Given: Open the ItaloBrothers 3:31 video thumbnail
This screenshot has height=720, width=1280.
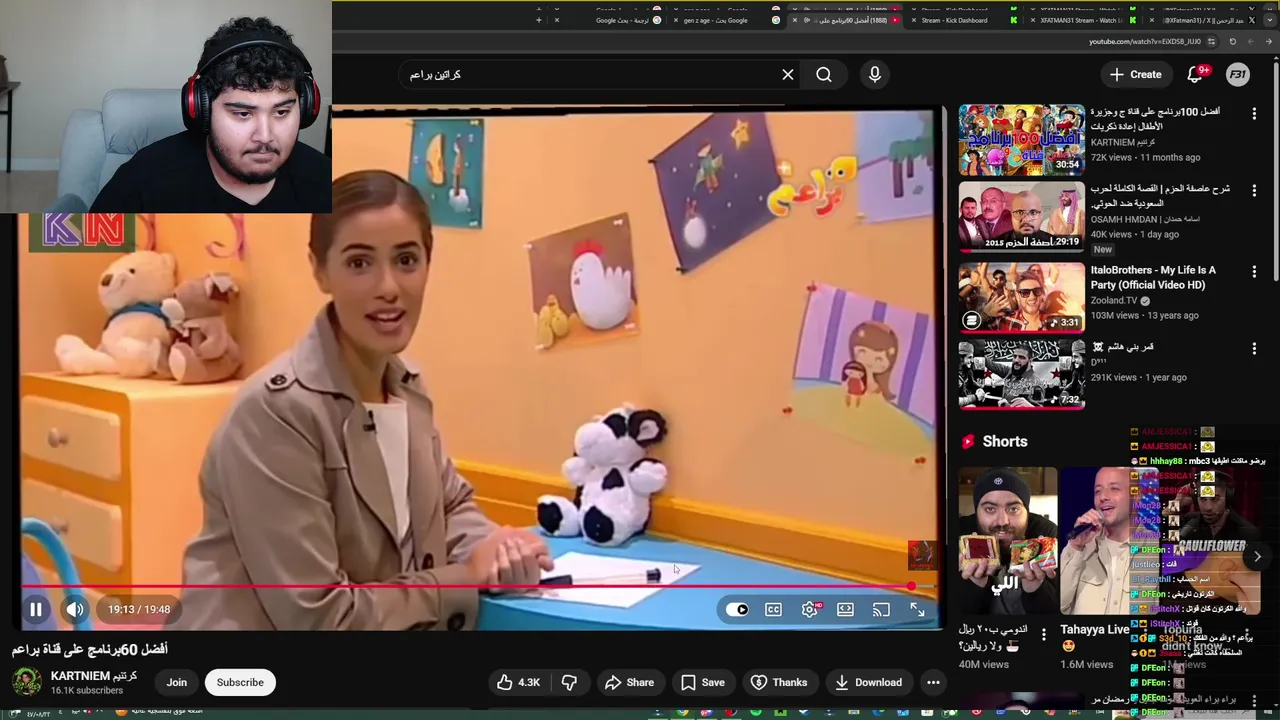Looking at the screenshot, I should tap(1021, 297).
